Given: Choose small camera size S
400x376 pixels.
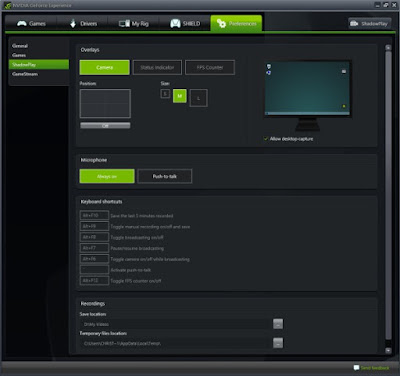Looking at the screenshot, I should point(165,94).
